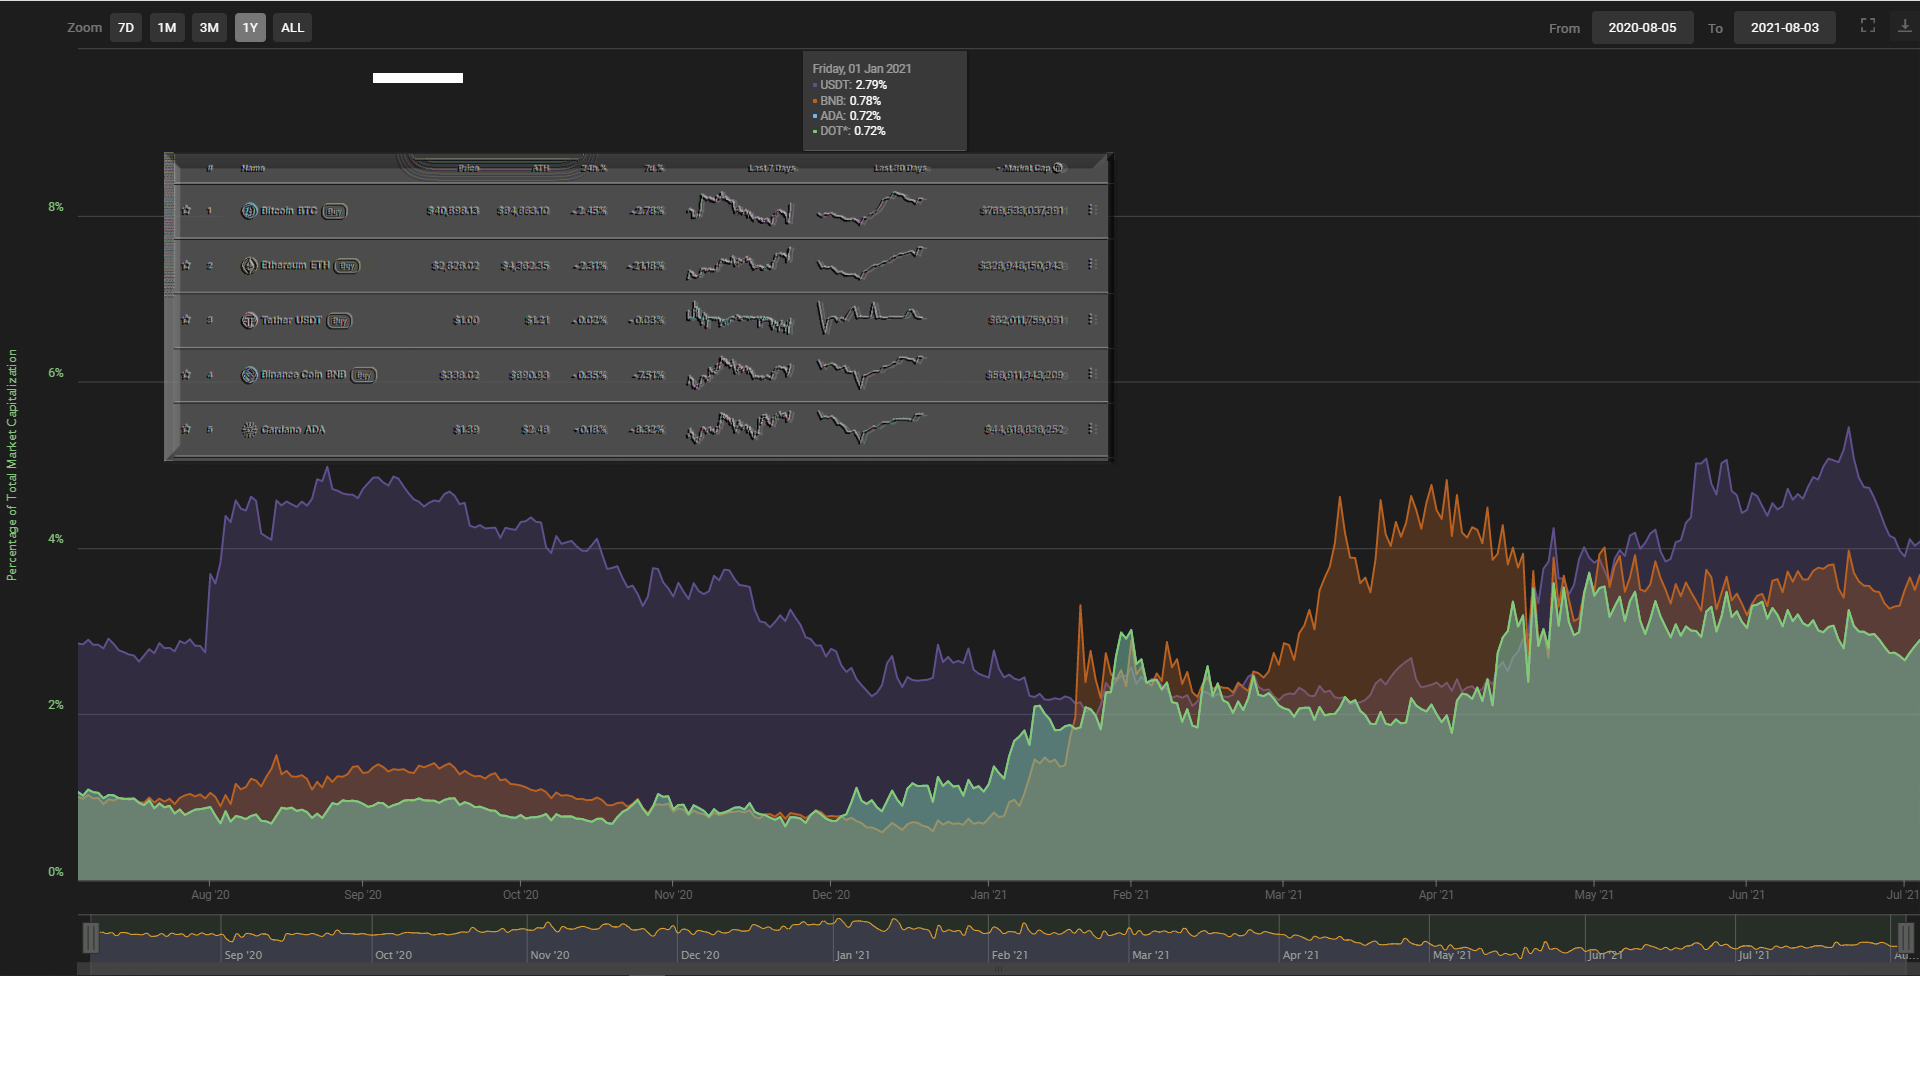The image size is (1920, 1080).
Task: Click the Tether USDT coin icon
Action: (x=249, y=321)
